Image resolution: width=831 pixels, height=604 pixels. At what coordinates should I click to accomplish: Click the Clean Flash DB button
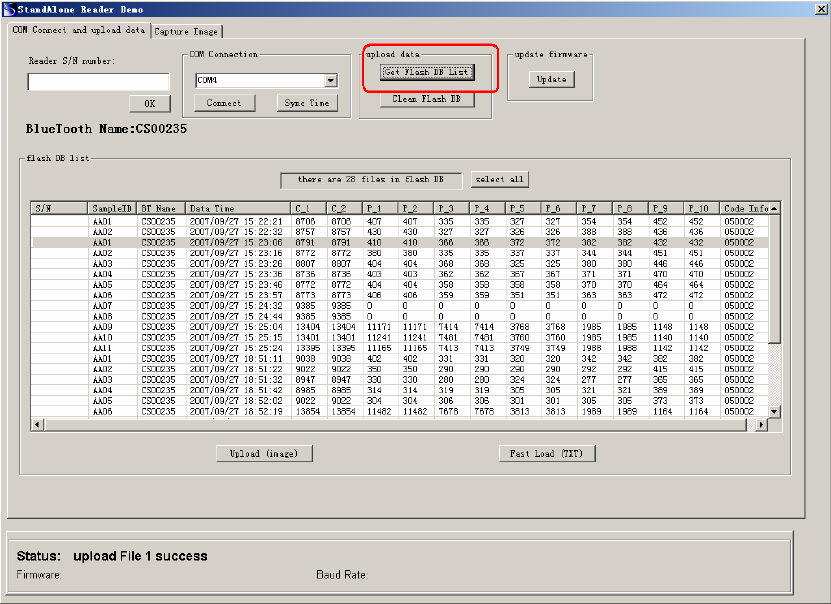pyautogui.click(x=427, y=99)
